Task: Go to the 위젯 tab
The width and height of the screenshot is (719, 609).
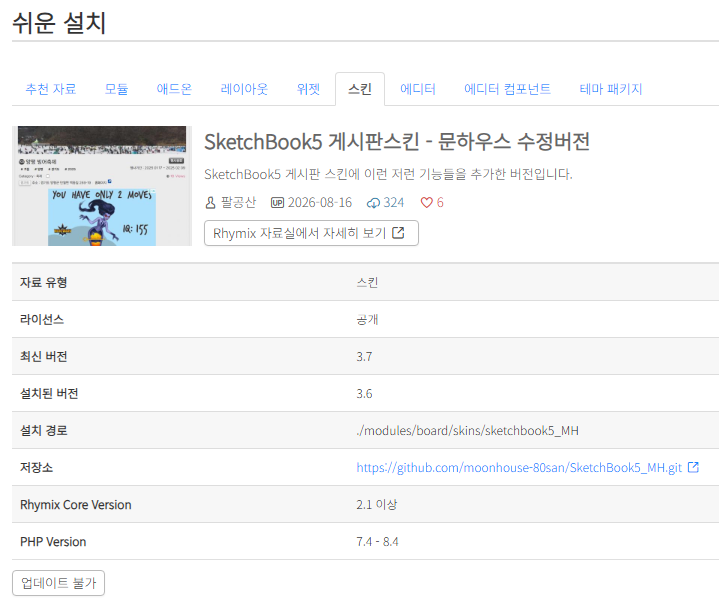Action: (308, 89)
